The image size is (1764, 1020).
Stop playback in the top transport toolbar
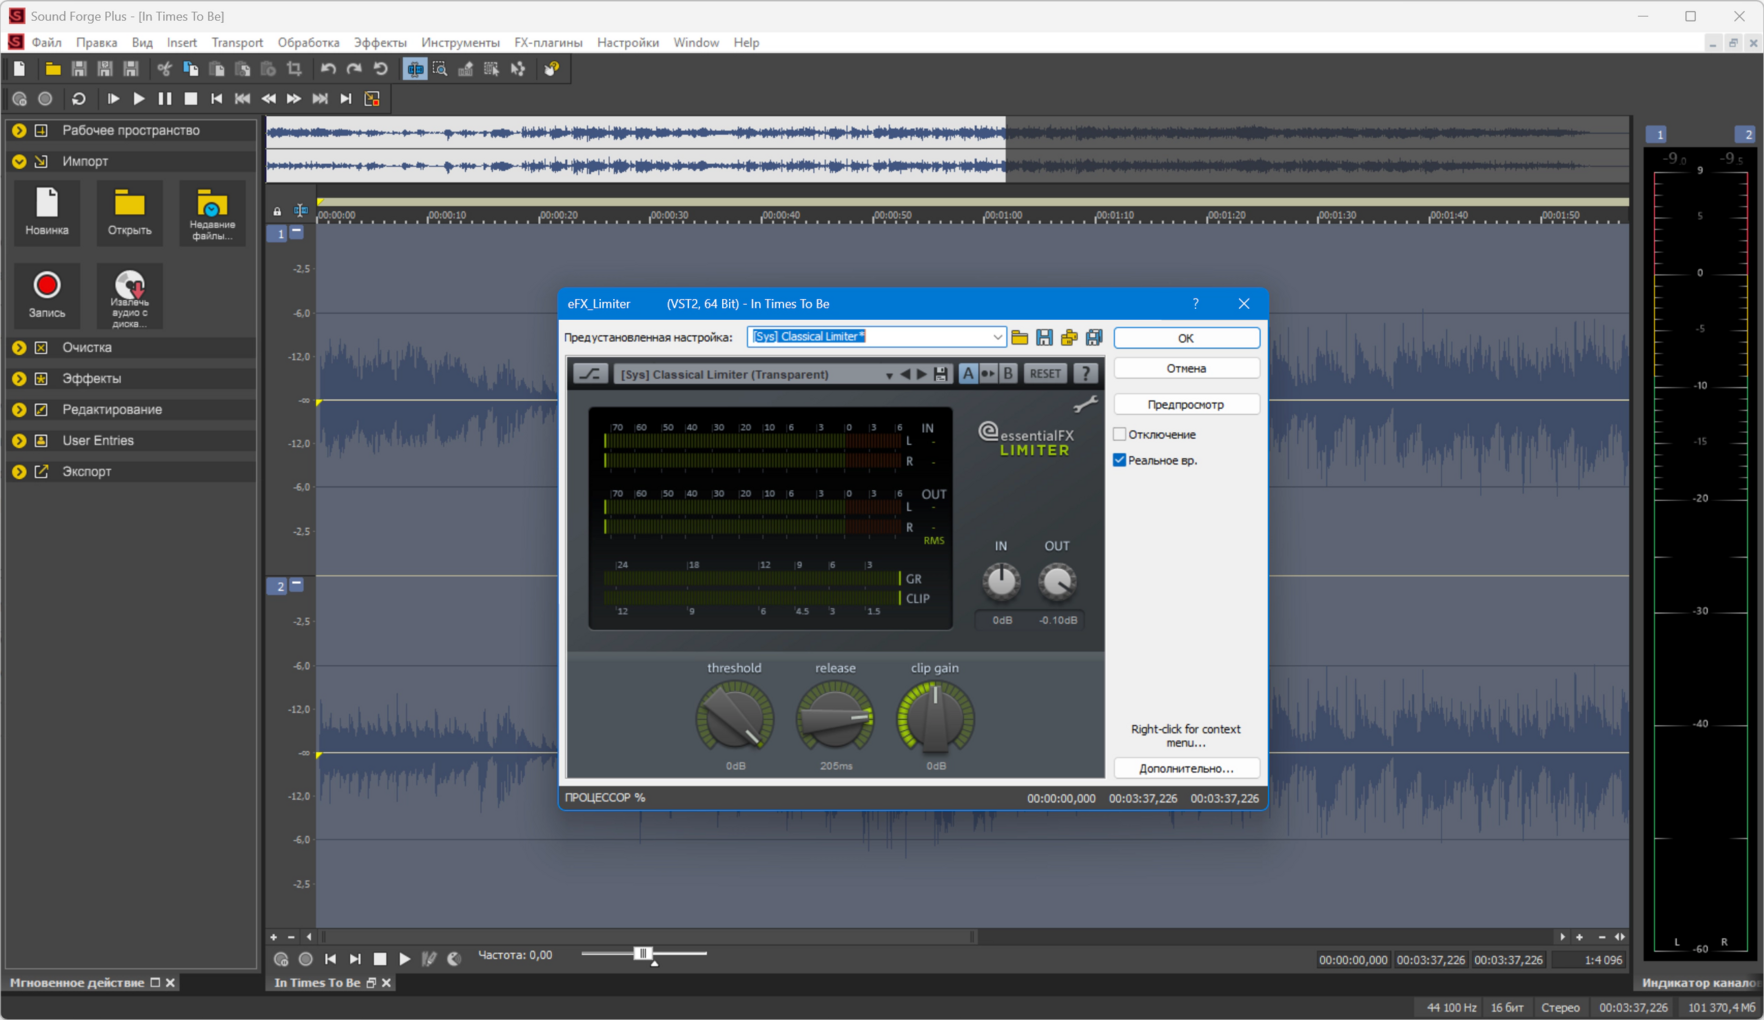[x=191, y=99]
